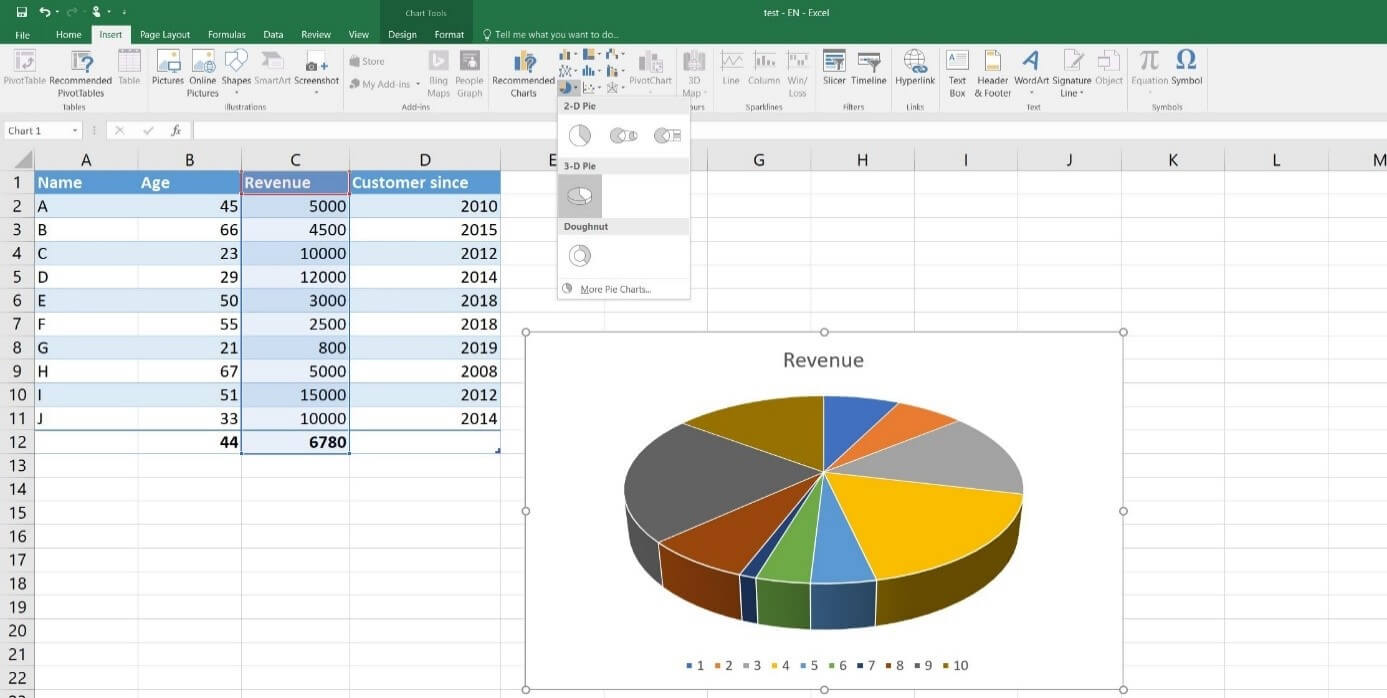Select the 3-D Pie chart option
Viewport: 1387px width, 698px height.
[579, 194]
